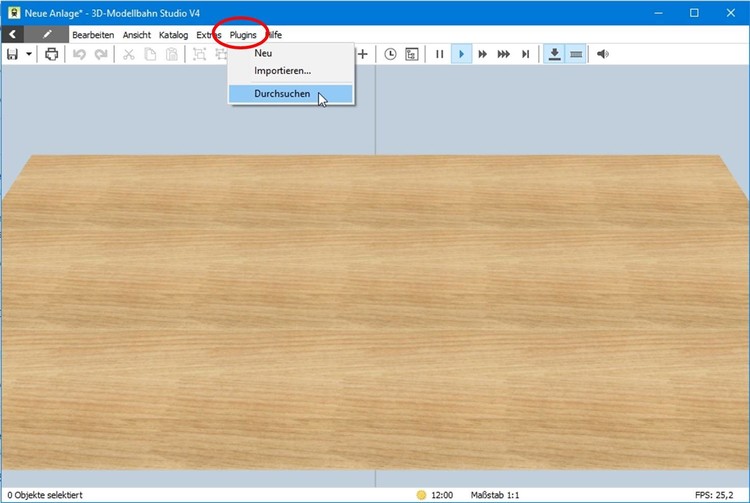The height and width of the screenshot is (503, 750).
Task: Open the clock time settings icon
Action: click(x=390, y=54)
